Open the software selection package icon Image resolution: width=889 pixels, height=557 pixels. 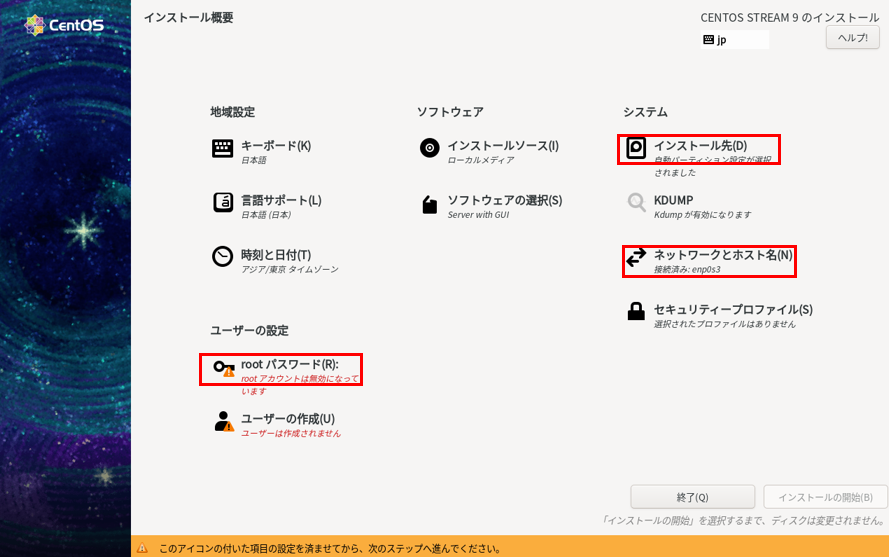point(430,204)
